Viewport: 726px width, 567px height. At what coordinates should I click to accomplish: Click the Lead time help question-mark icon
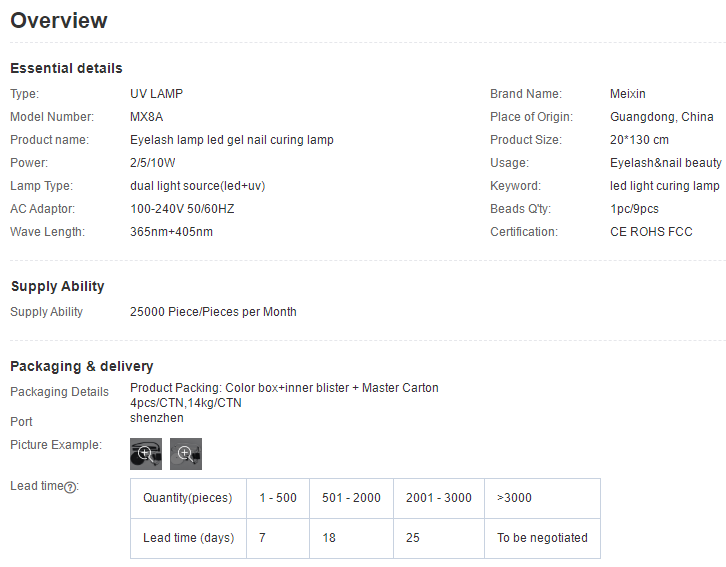pos(71,487)
